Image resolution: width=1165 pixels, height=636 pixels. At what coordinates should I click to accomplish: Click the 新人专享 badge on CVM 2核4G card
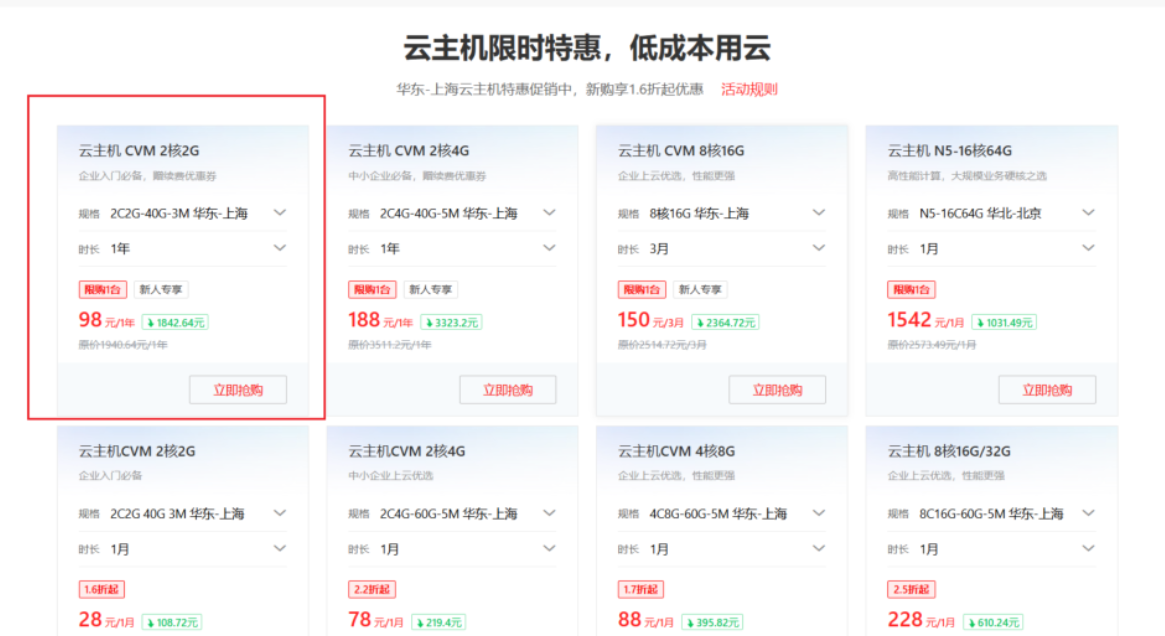(x=430, y=289)
